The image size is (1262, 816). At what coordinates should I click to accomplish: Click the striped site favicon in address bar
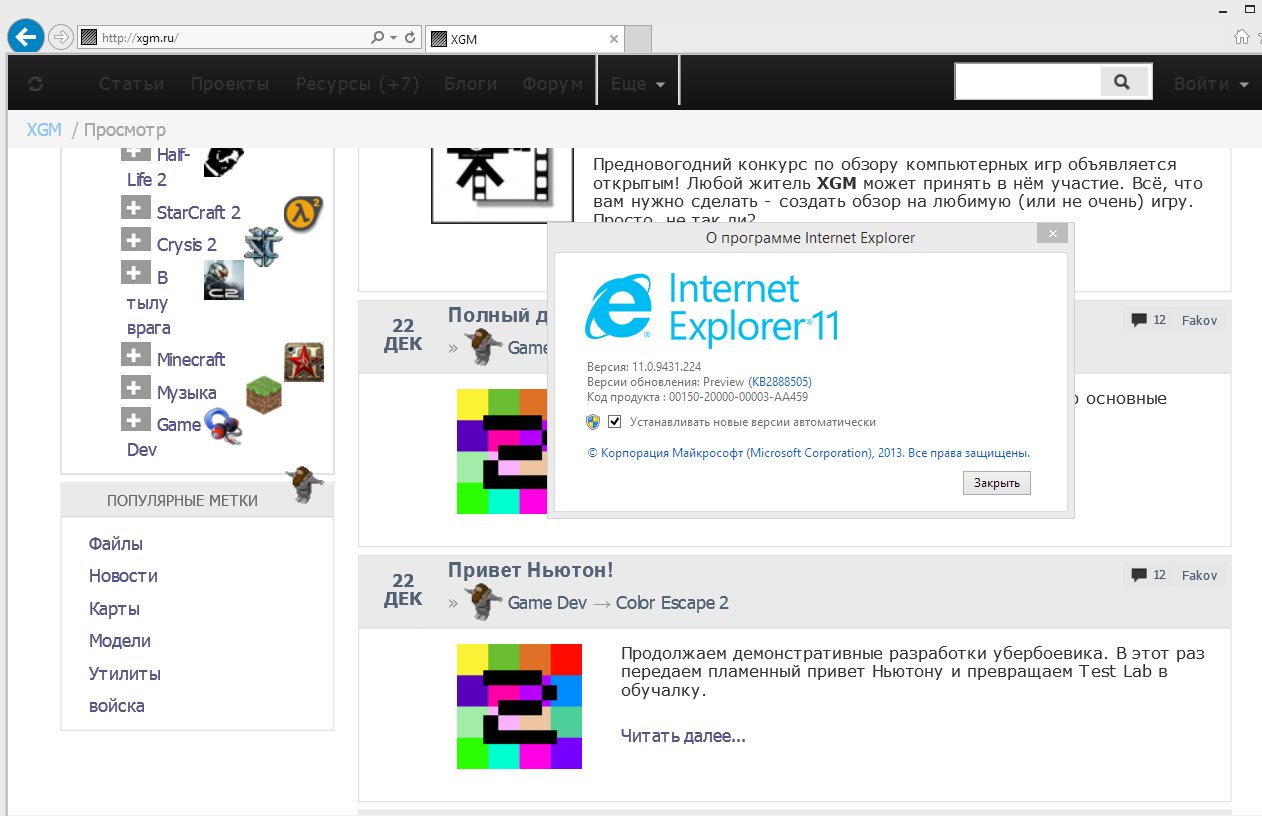pyautogui.click(x=89, y=38)
